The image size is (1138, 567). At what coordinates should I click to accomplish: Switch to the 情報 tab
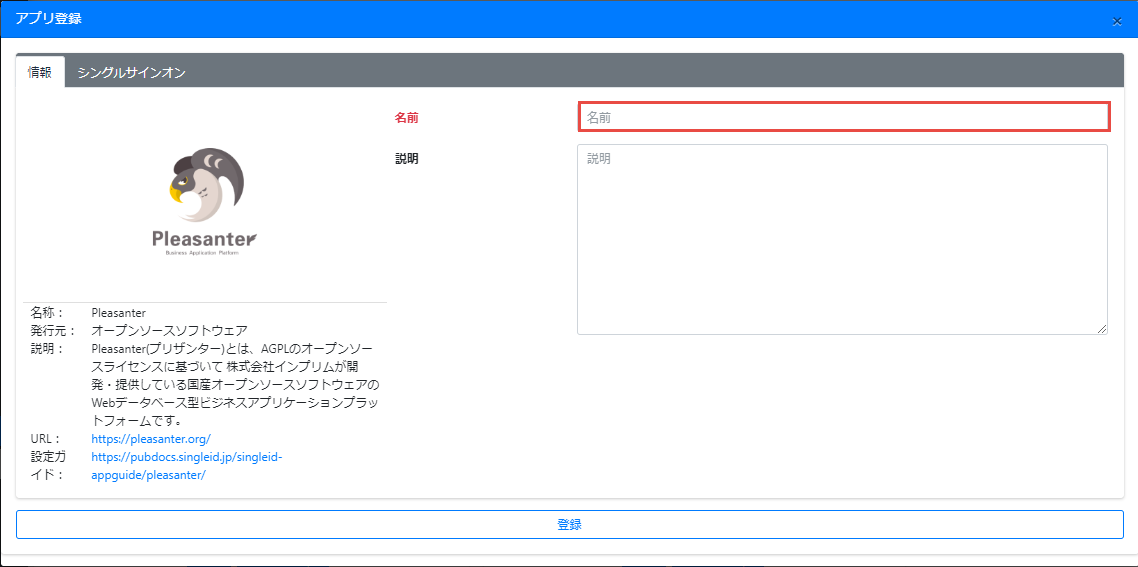tap(40, 72)
